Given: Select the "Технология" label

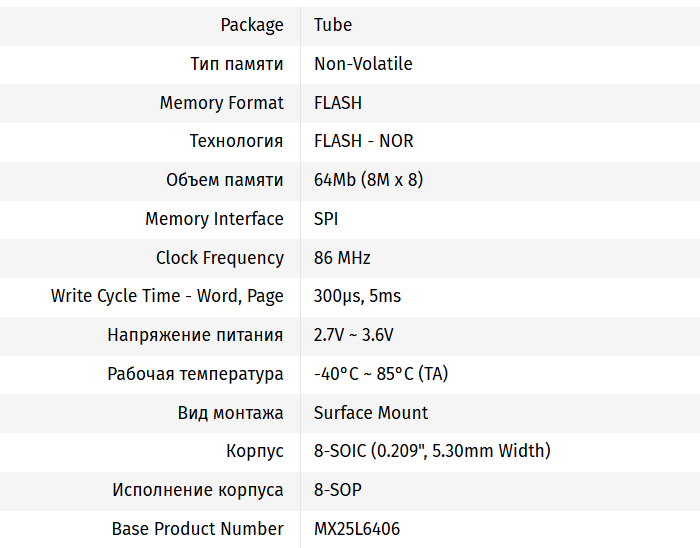Looking at the screenshot, I should click(x=236, y=141).
